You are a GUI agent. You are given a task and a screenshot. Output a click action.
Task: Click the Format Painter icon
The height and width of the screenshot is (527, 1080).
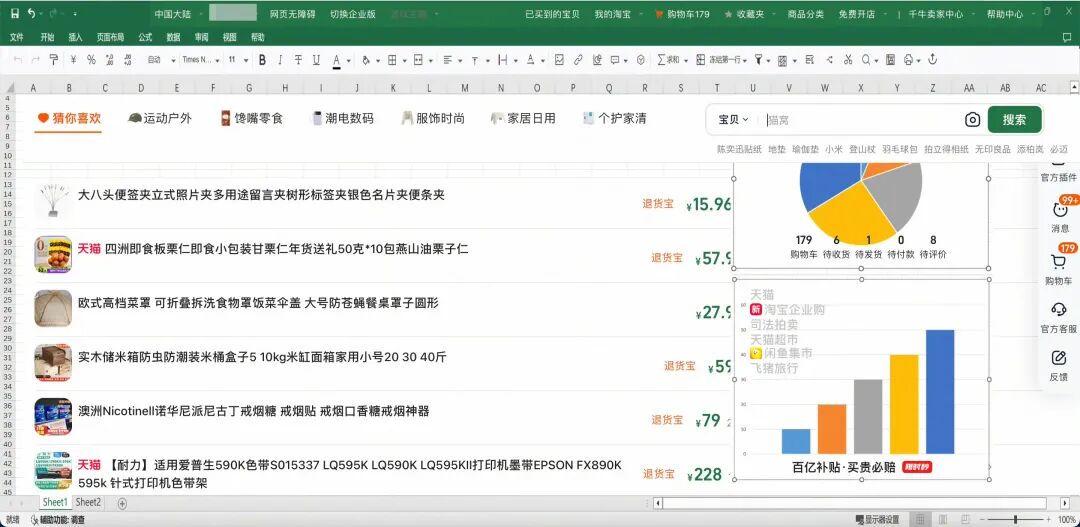point(53,60)
